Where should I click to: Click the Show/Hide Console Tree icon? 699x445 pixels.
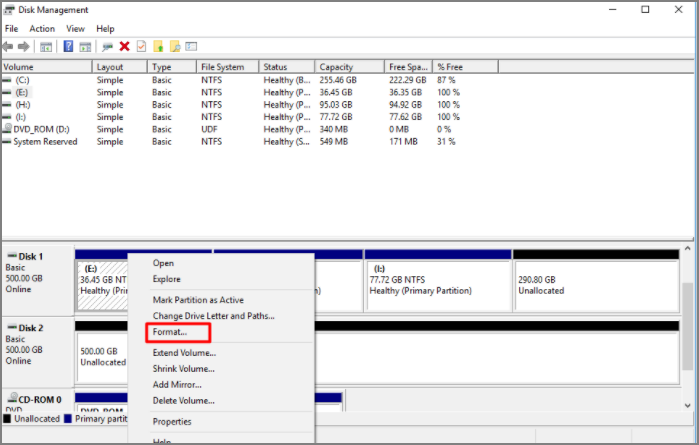tap(46, 46)
